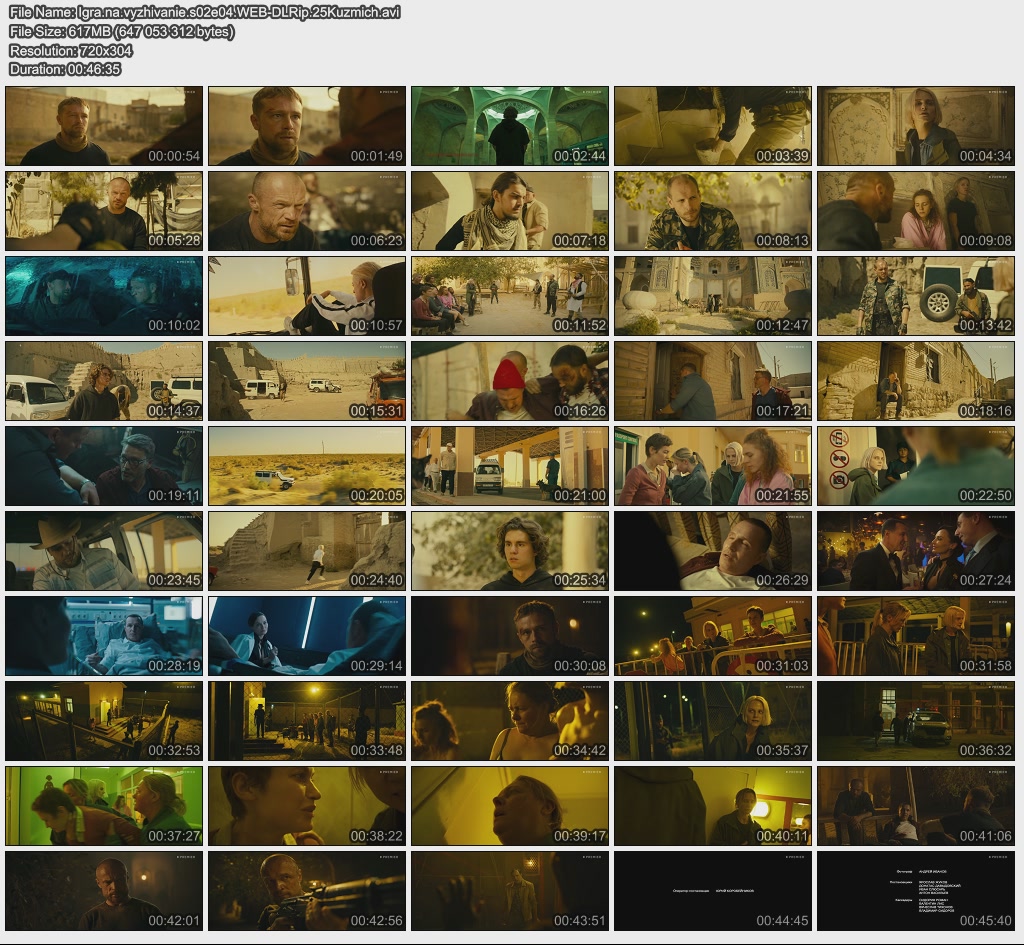Open the cowboy hat frame at 00:23:45
Screen dimensions: 1024x945
[x=104, y=551]
